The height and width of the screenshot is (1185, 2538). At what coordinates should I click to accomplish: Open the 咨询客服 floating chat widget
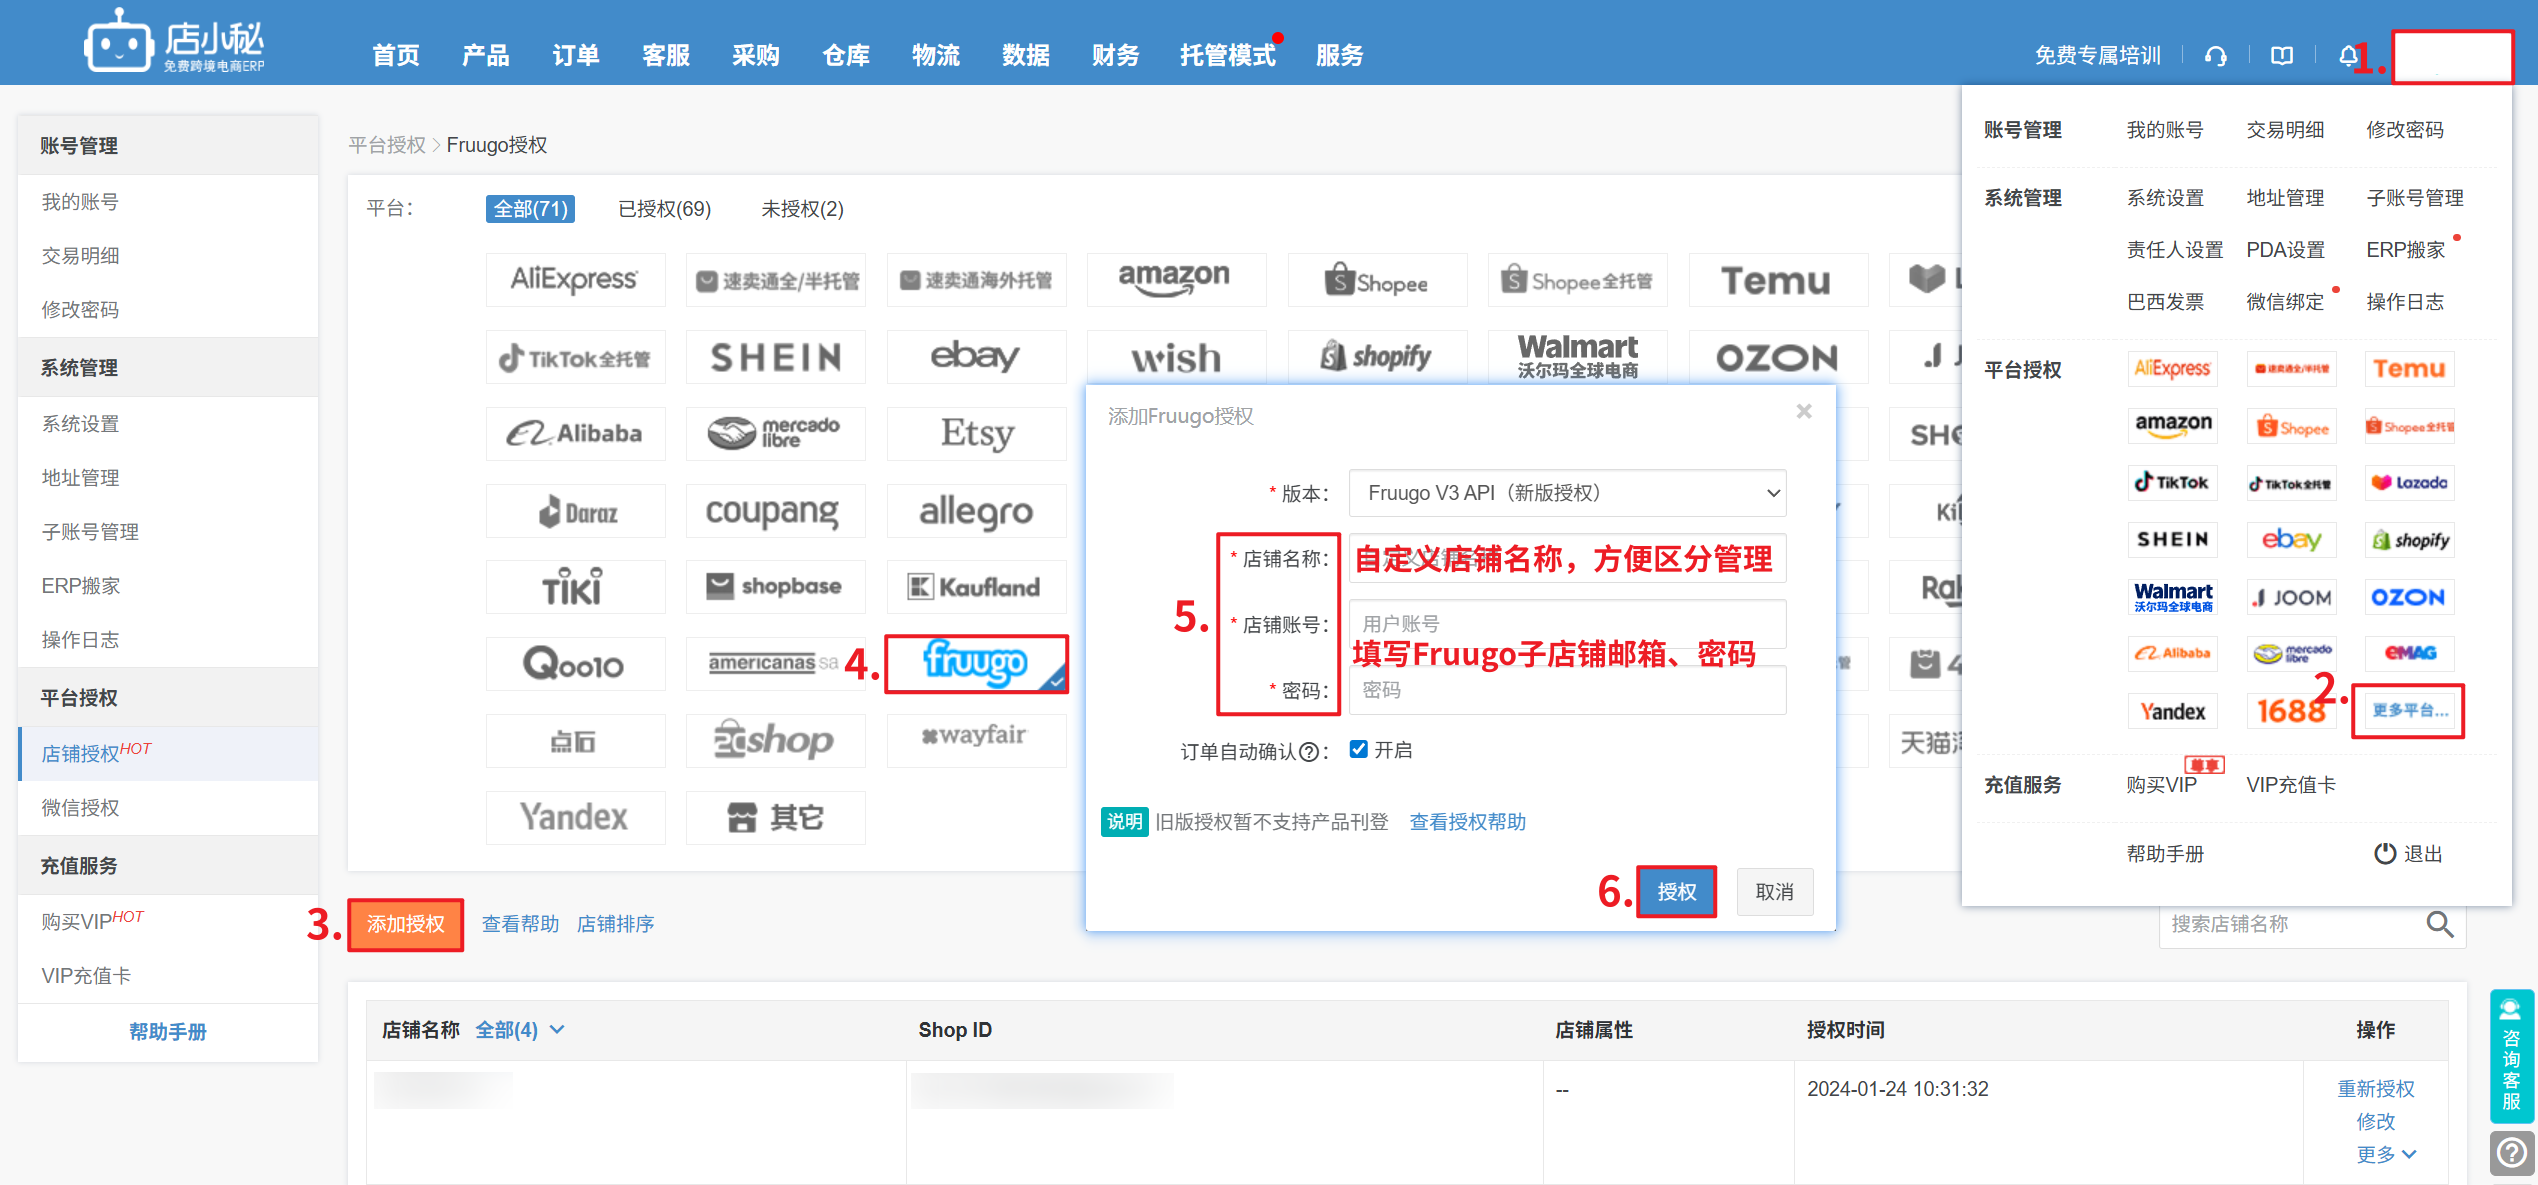pos(2511,1056)
